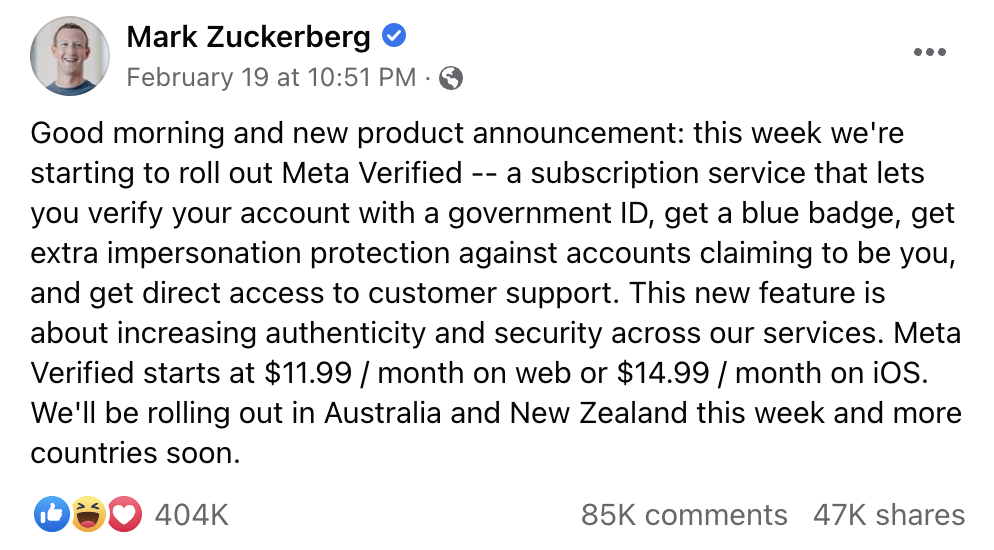Click the red Love heart reaction icon
Image resolution: width=994 pixels, height=550 pixels.
pos(122,514)
